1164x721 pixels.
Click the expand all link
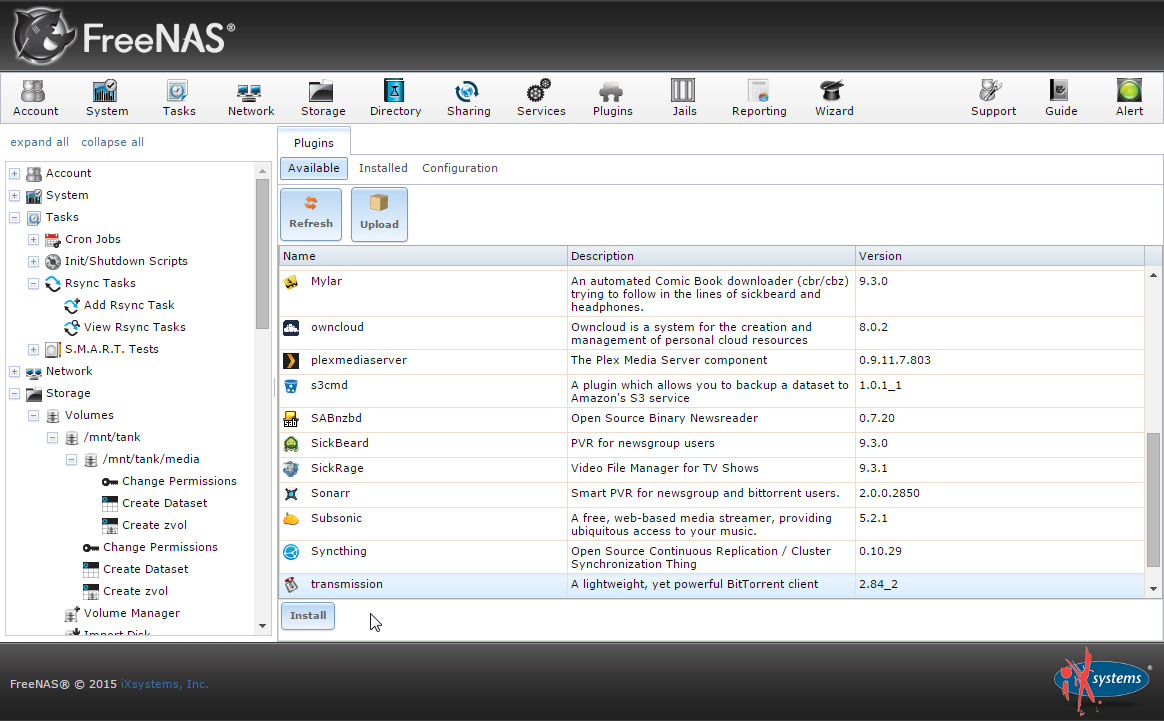pyautogui.click(x=39, y=142)
